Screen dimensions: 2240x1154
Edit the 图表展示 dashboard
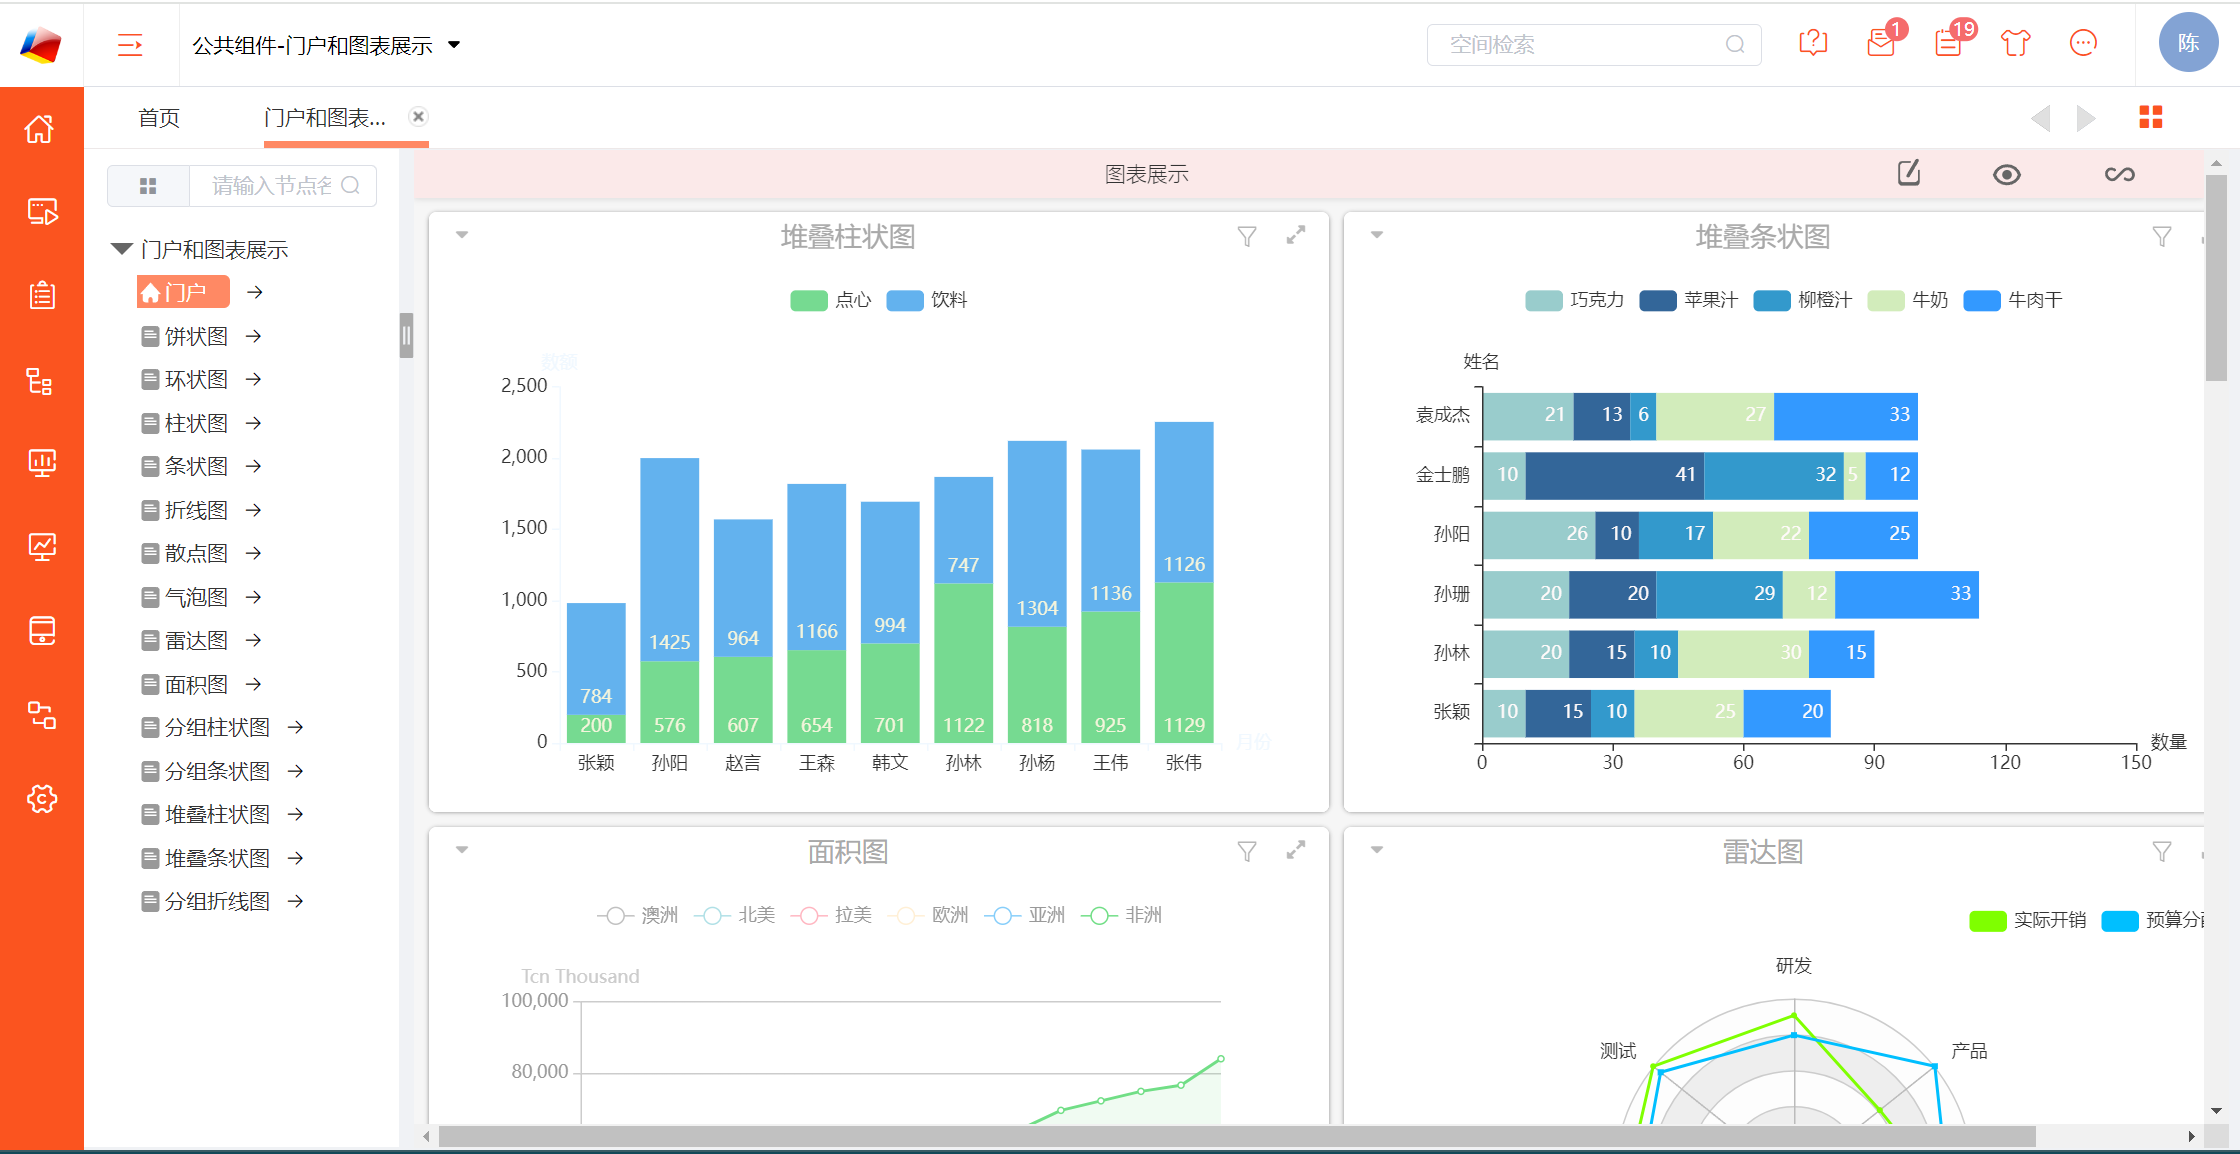[x=1909, y=173]
